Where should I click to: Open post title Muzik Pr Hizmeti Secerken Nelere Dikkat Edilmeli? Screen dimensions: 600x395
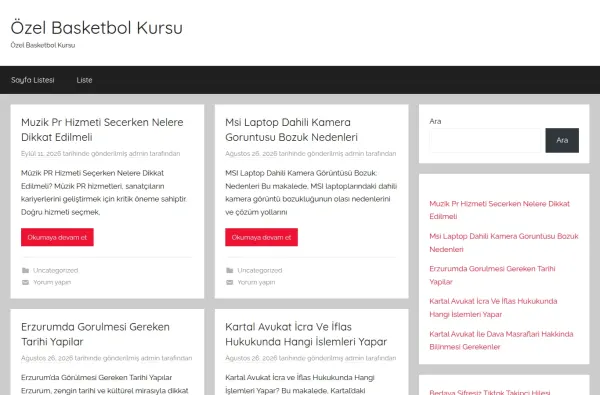(x=102, y=129)
